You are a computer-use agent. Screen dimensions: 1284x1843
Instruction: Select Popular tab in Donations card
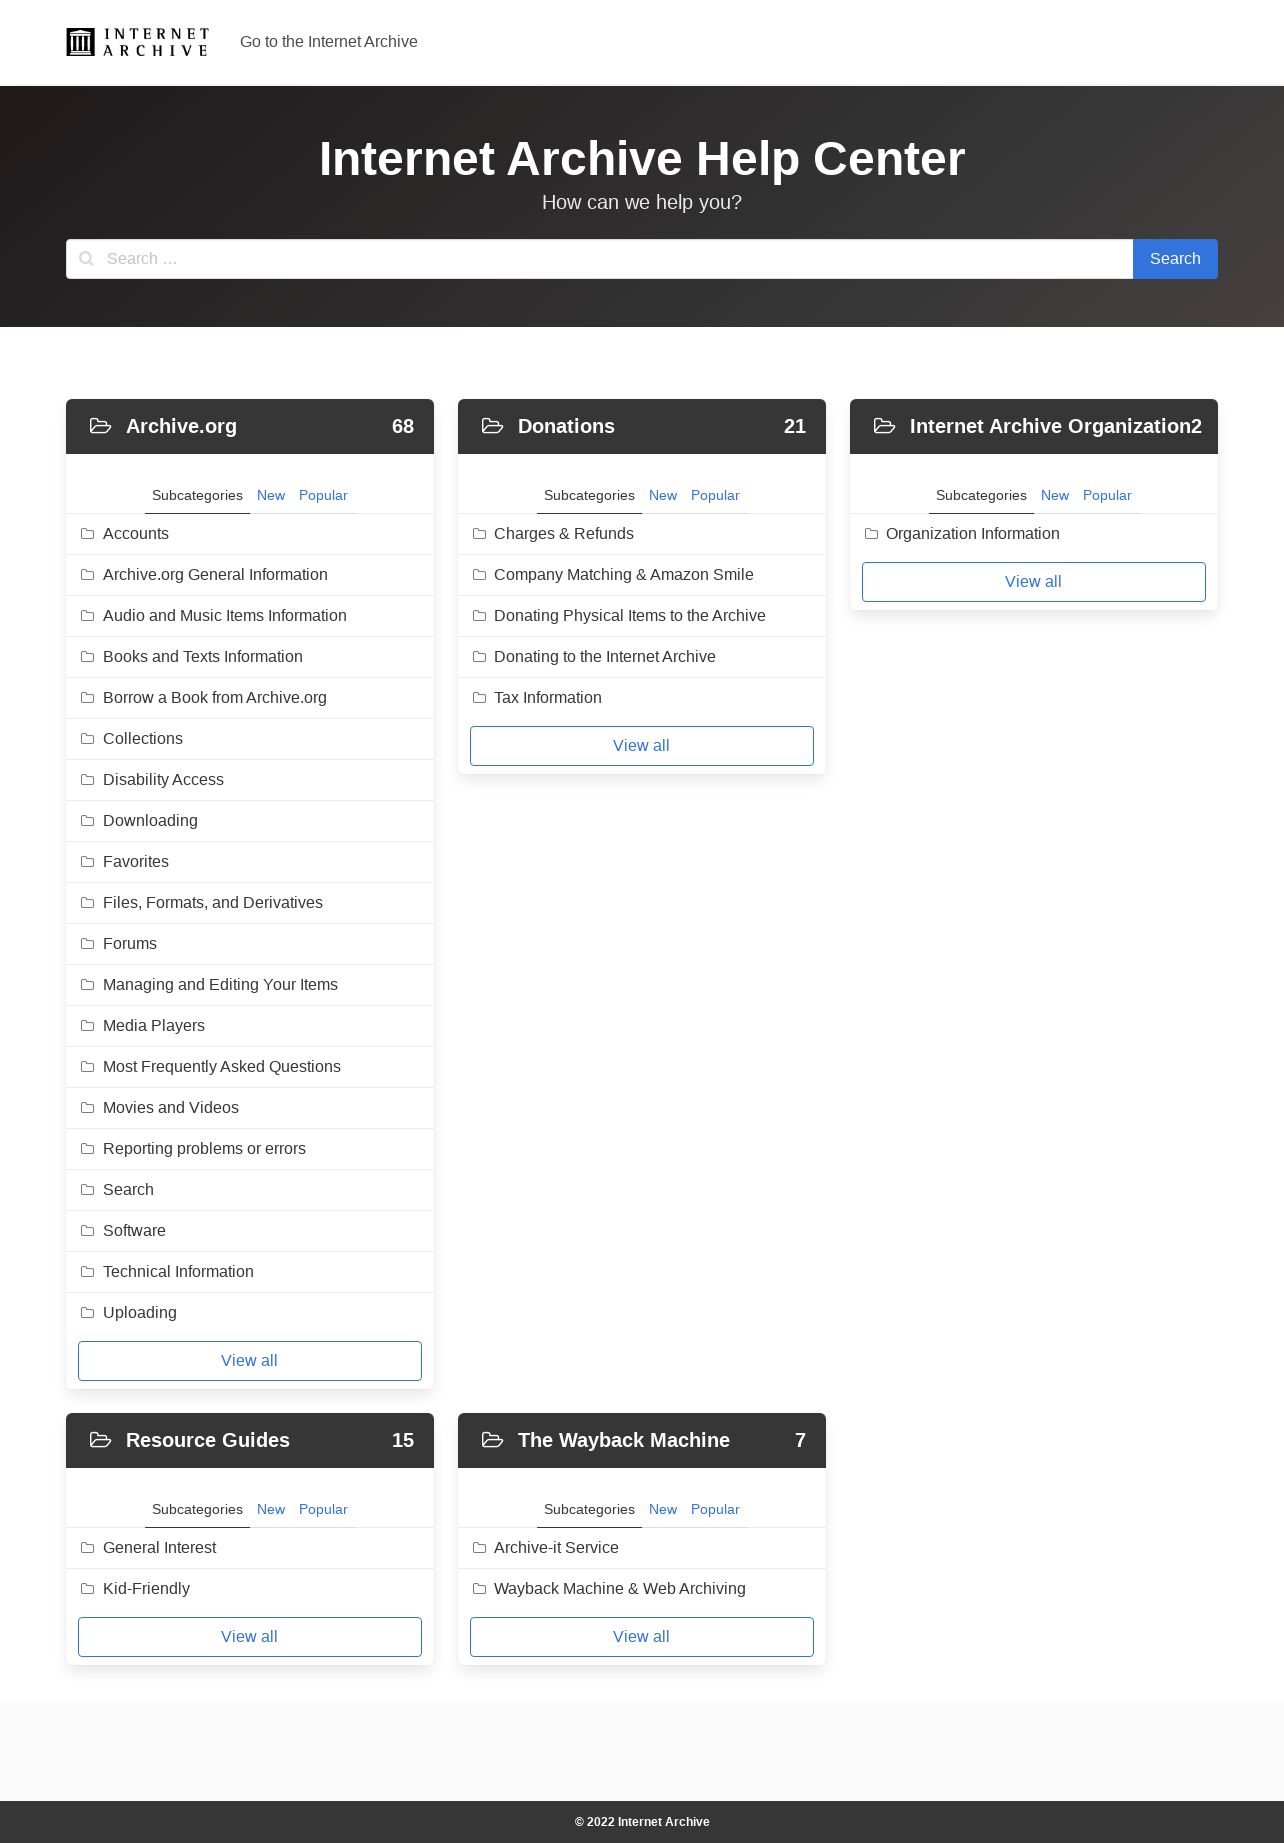click(x=715, y=495)
